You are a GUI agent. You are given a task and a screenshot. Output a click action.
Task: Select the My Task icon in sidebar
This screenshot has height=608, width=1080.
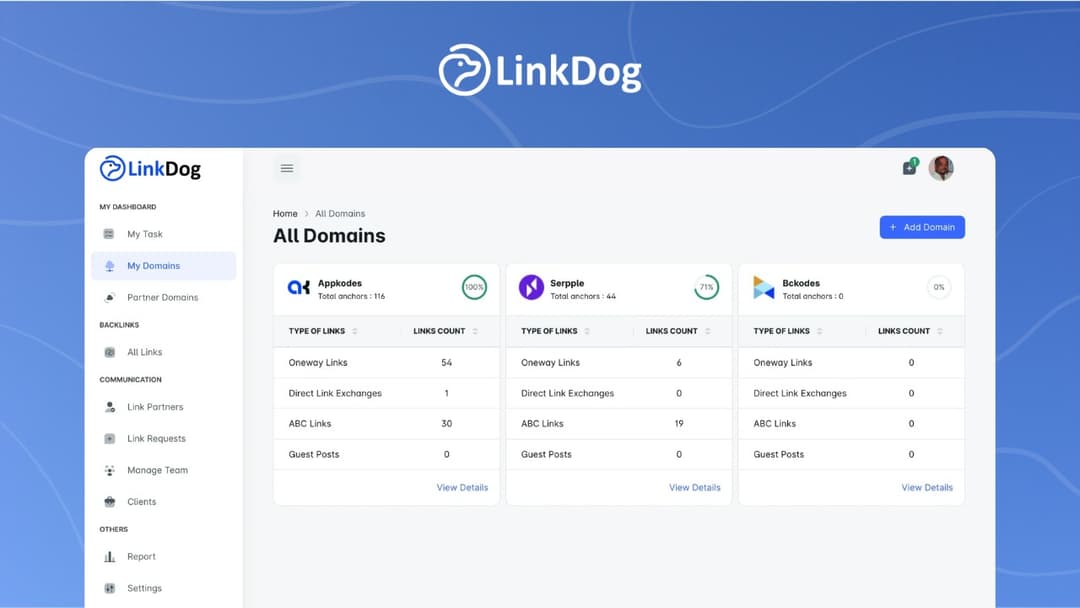108,233
